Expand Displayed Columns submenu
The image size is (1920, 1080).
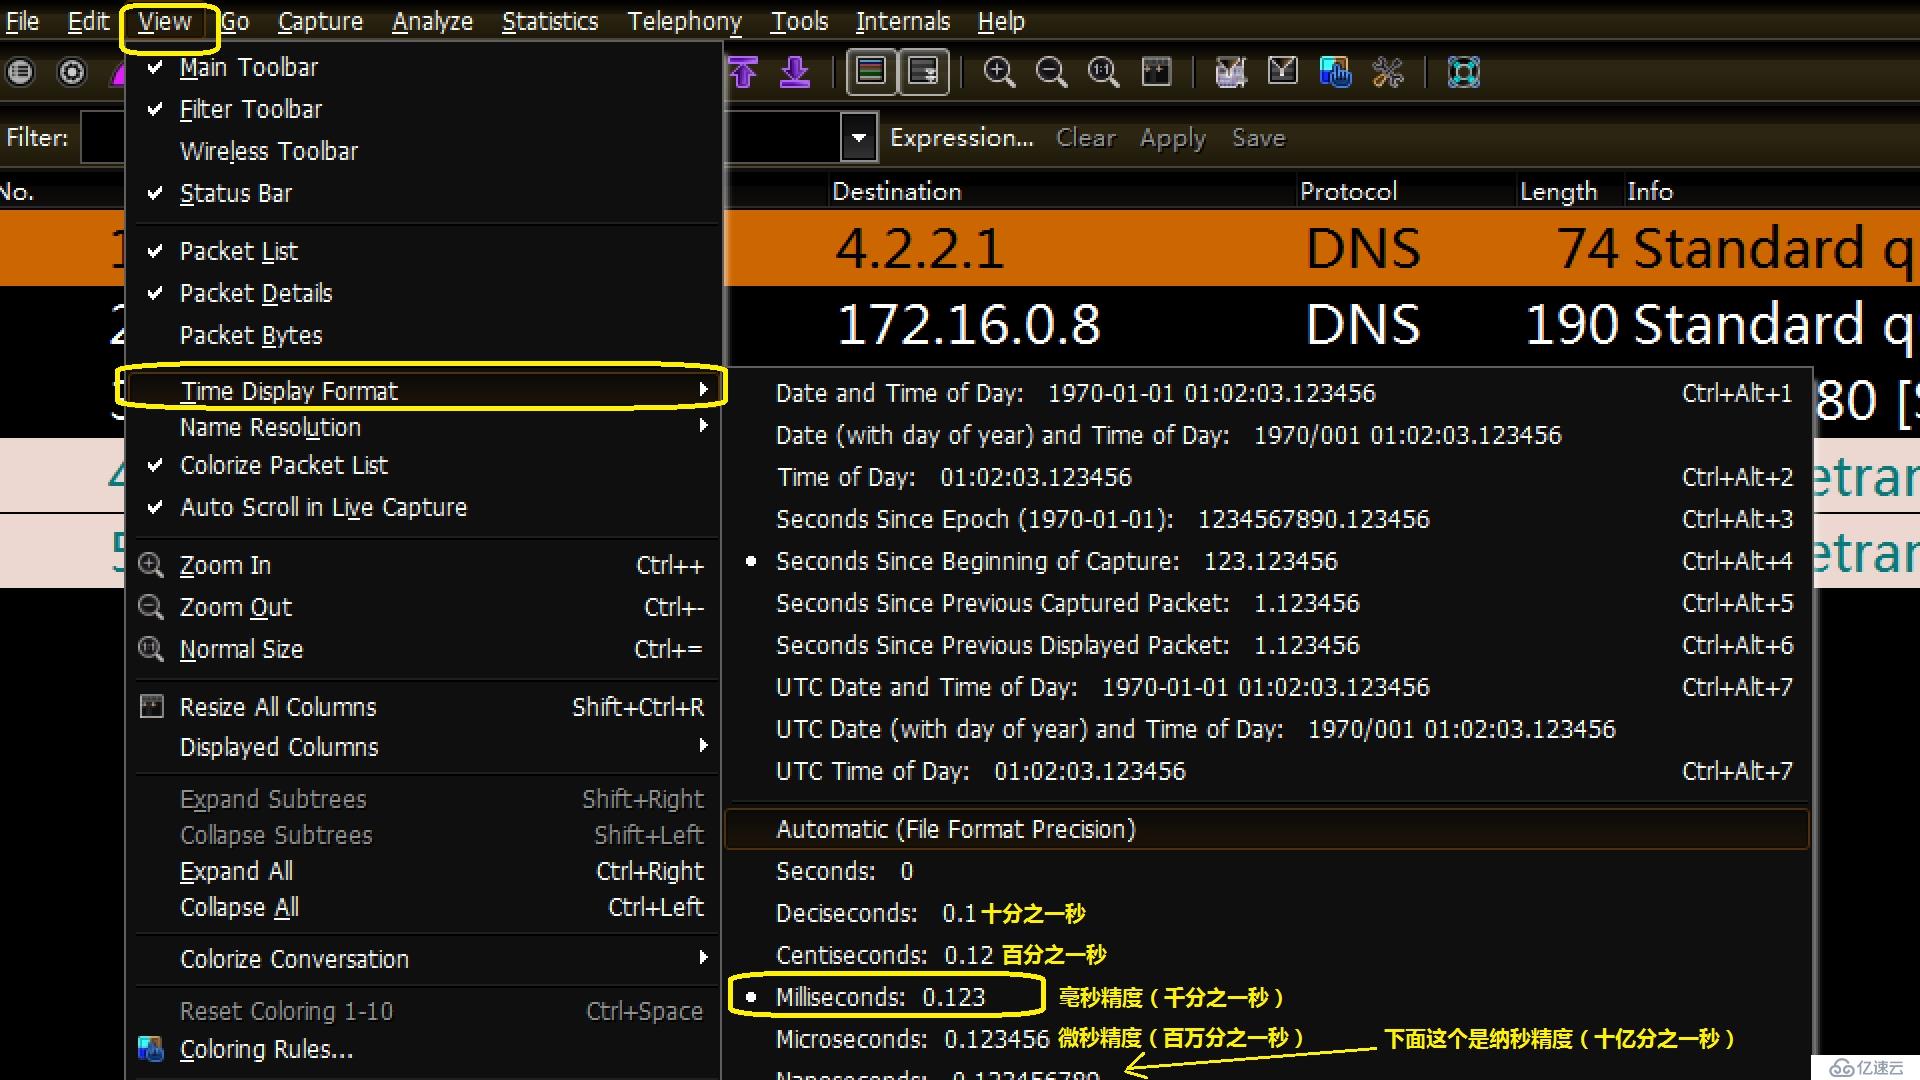[422, 748]
